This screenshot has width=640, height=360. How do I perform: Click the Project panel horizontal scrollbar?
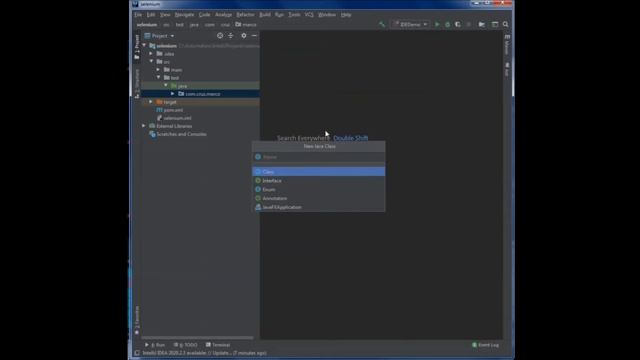tap(197, 338)
